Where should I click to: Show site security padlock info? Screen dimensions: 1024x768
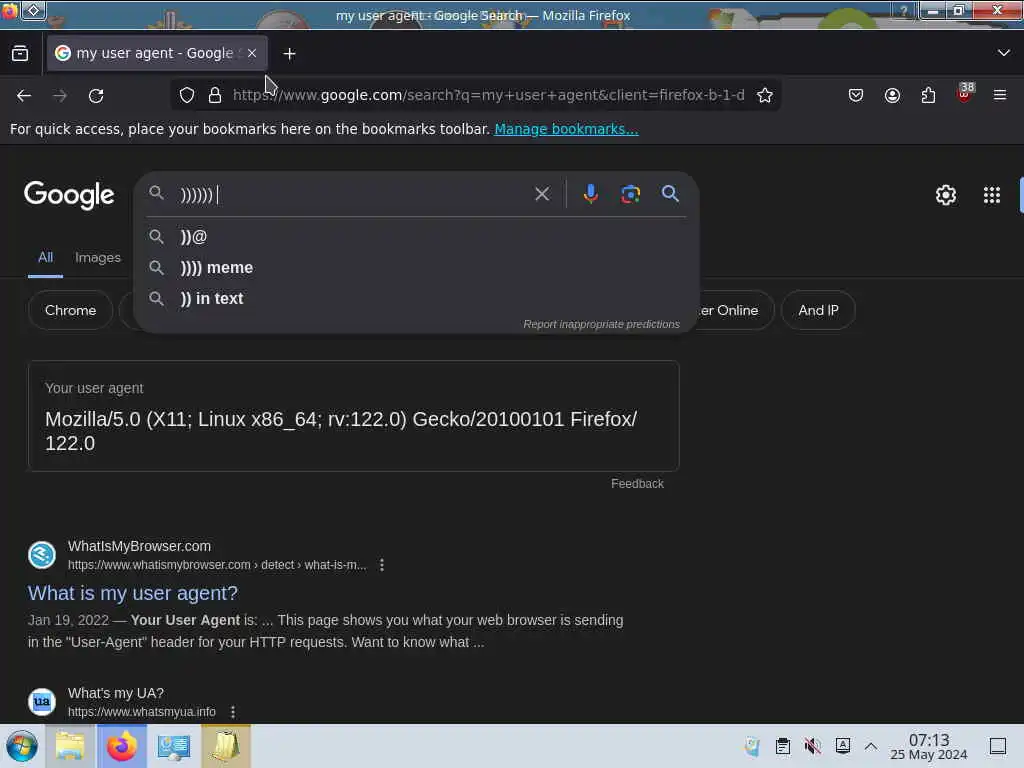[215, 95]
